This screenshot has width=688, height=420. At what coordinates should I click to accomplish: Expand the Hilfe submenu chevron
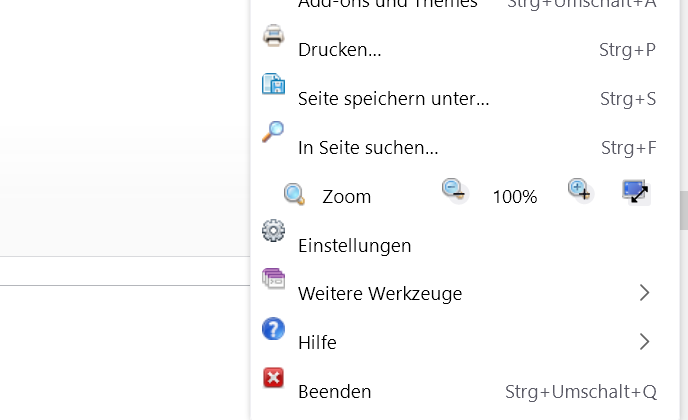click(x=645, y=342)
